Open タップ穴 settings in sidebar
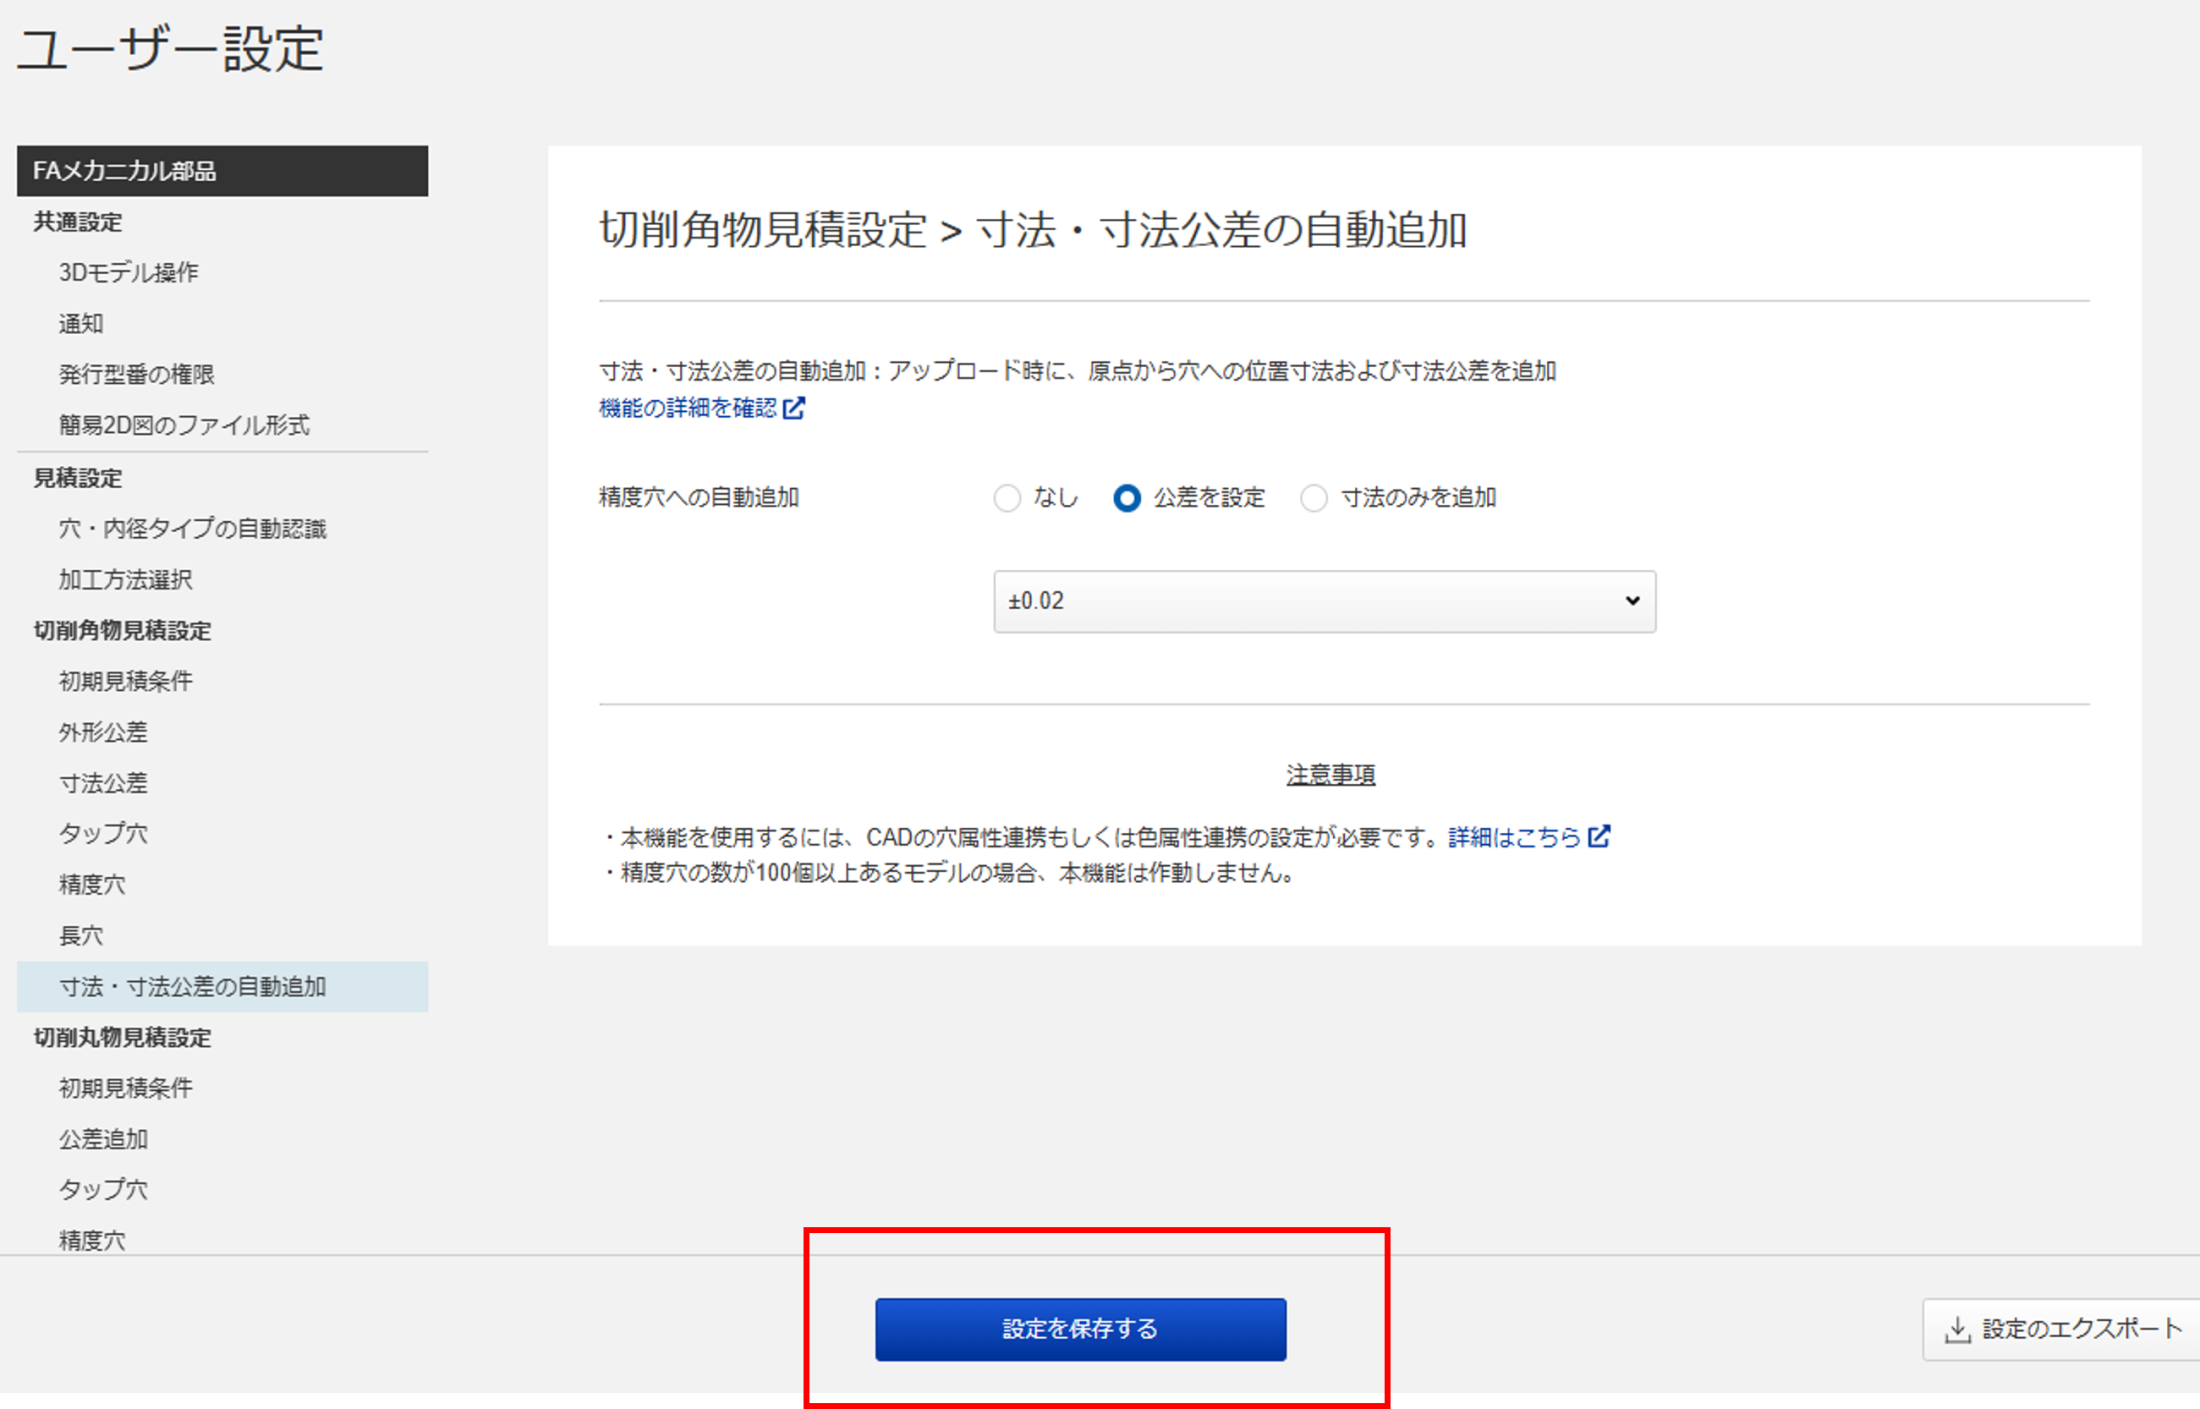 tap(102, 832)
